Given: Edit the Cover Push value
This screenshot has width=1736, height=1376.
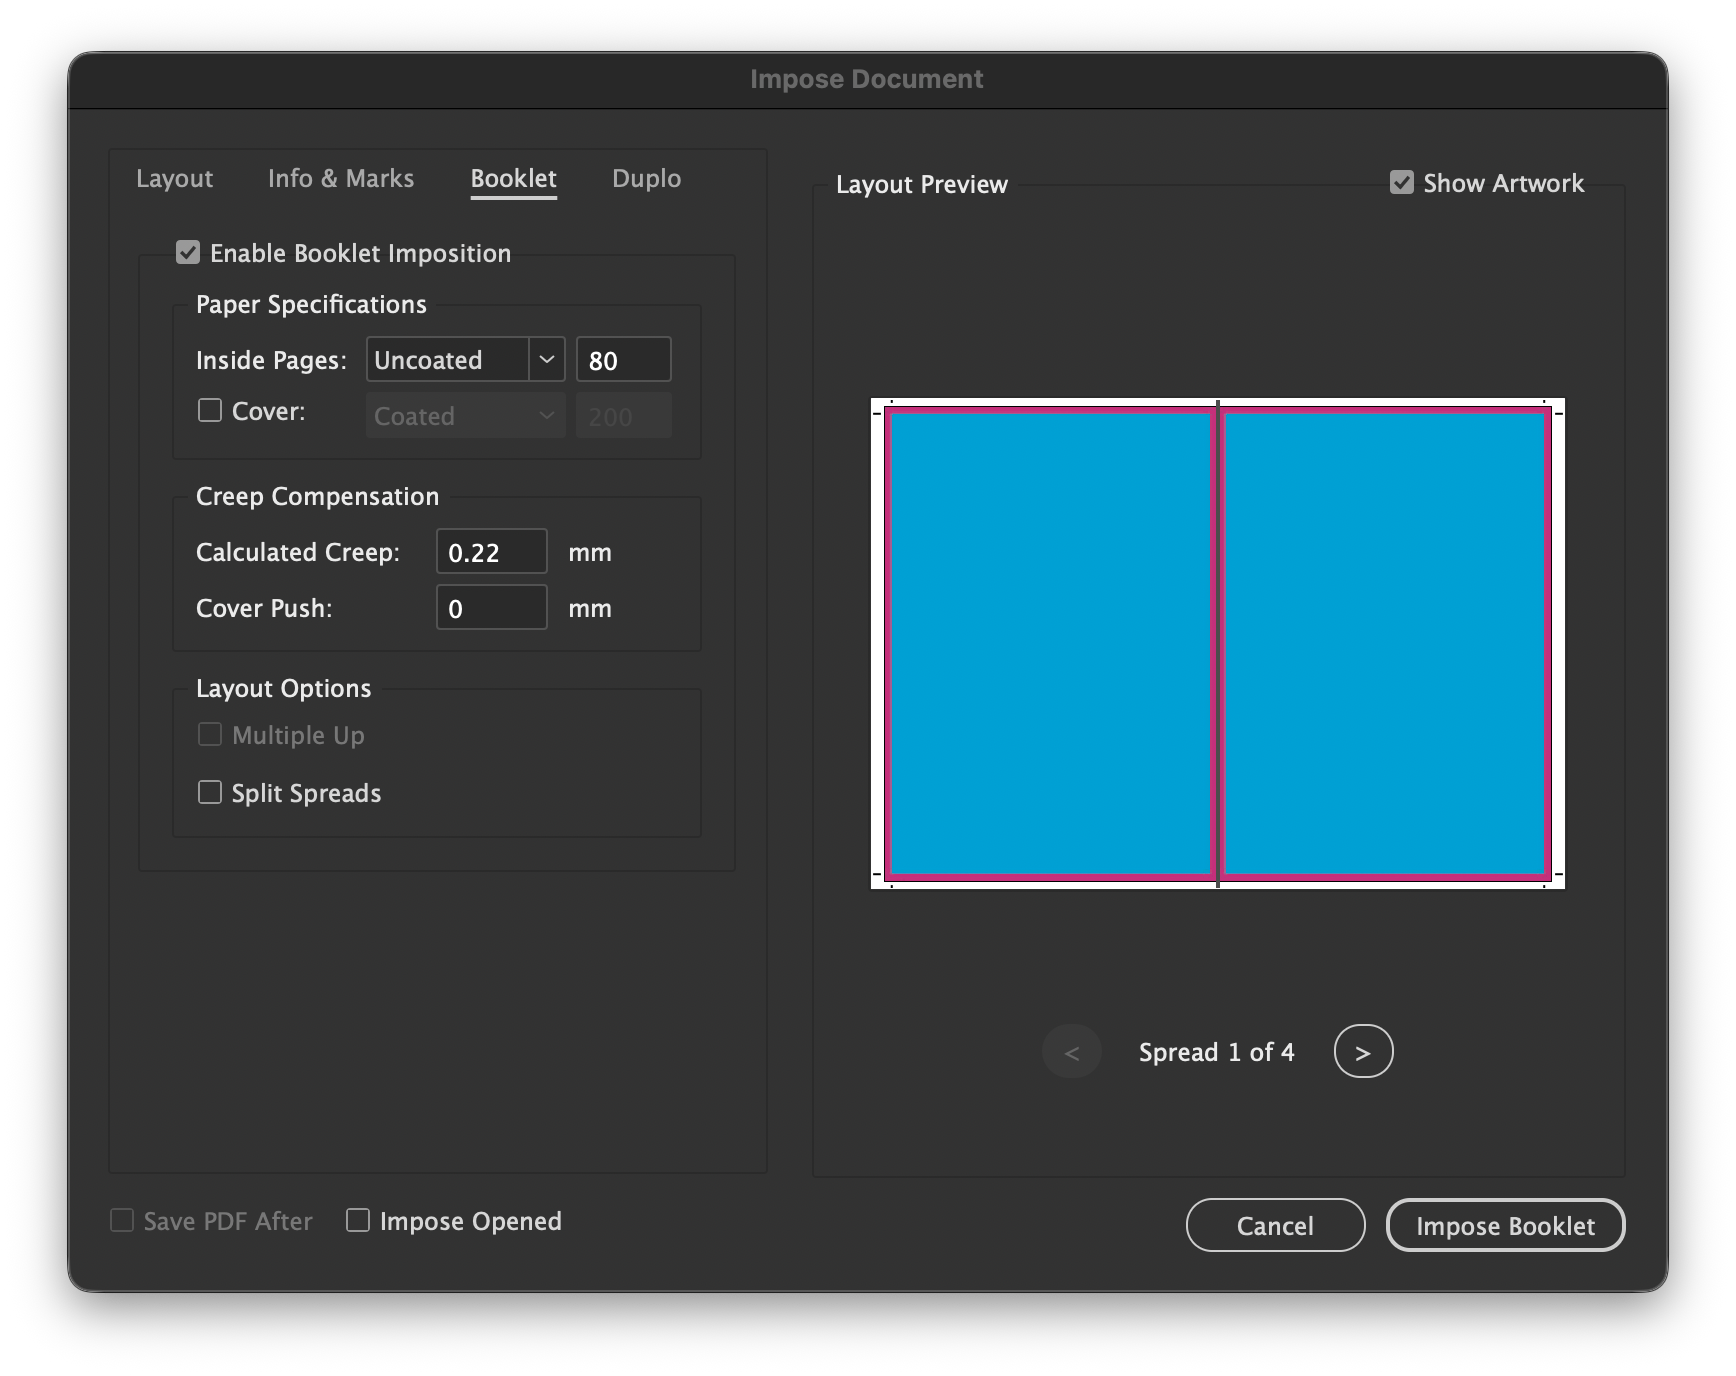Looking at the screenshot, I should pos(491,607).
